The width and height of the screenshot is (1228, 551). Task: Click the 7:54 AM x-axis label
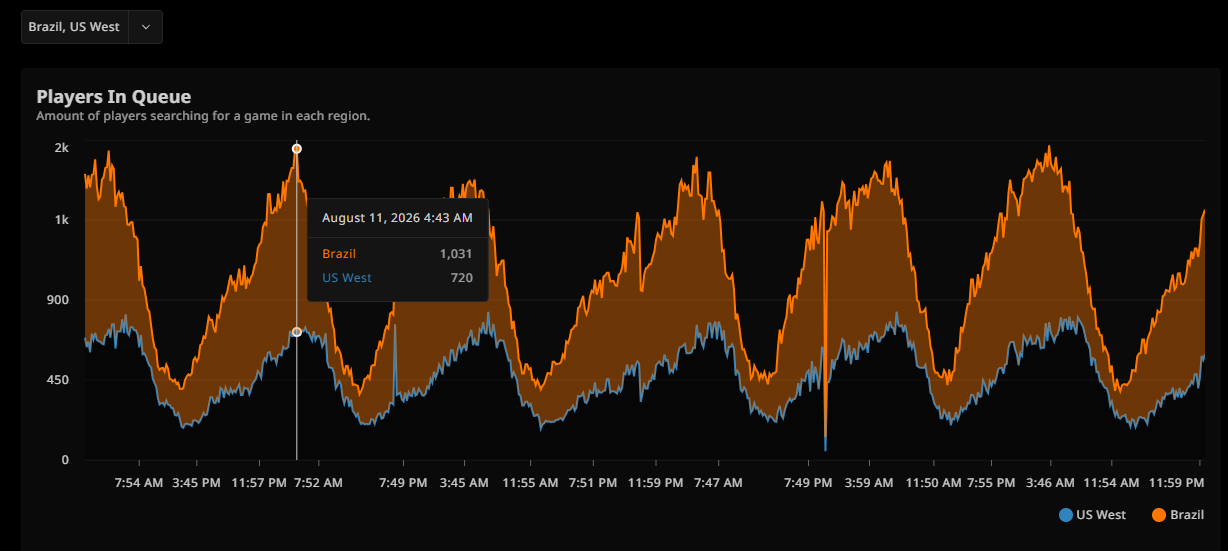tap(138, 483)
